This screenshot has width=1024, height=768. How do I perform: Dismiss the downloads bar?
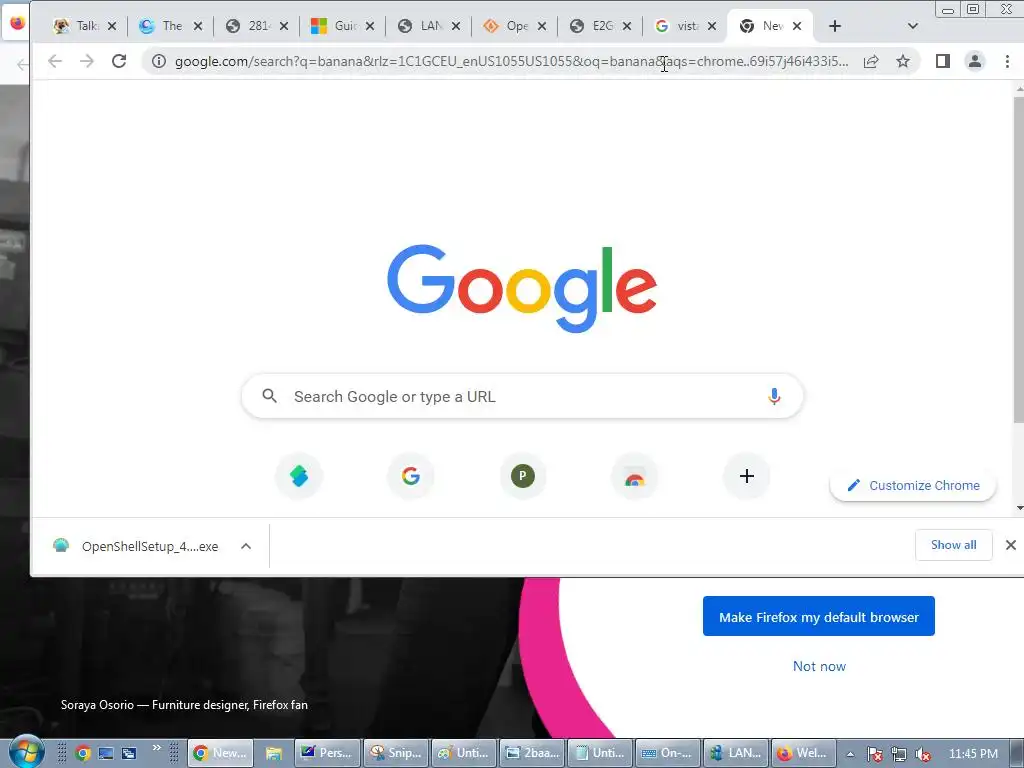point(1010,545)
